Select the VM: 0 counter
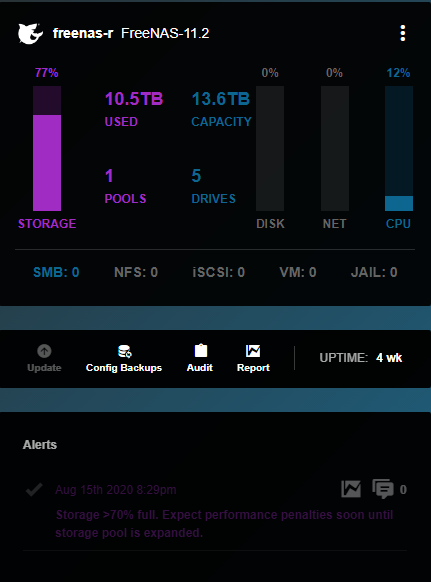431x582 pixels. [298, 272]
